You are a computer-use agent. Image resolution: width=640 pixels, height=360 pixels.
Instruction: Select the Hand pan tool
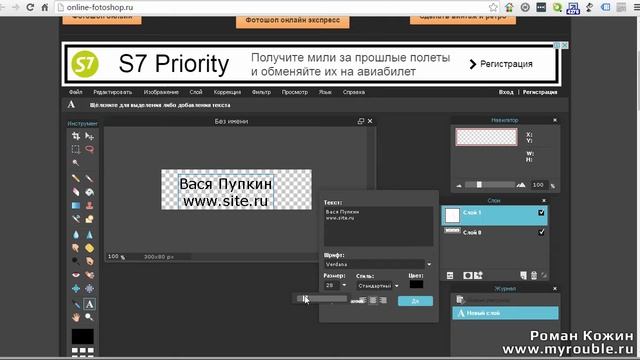tap(76, 317)
